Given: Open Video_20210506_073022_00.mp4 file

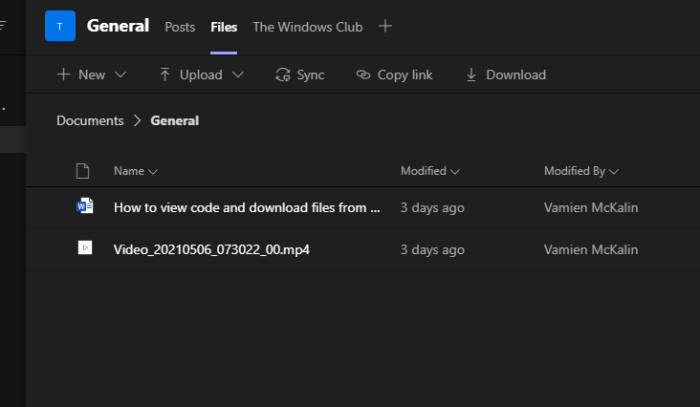Looking at the screenshot, I should [x=212, y=248].
